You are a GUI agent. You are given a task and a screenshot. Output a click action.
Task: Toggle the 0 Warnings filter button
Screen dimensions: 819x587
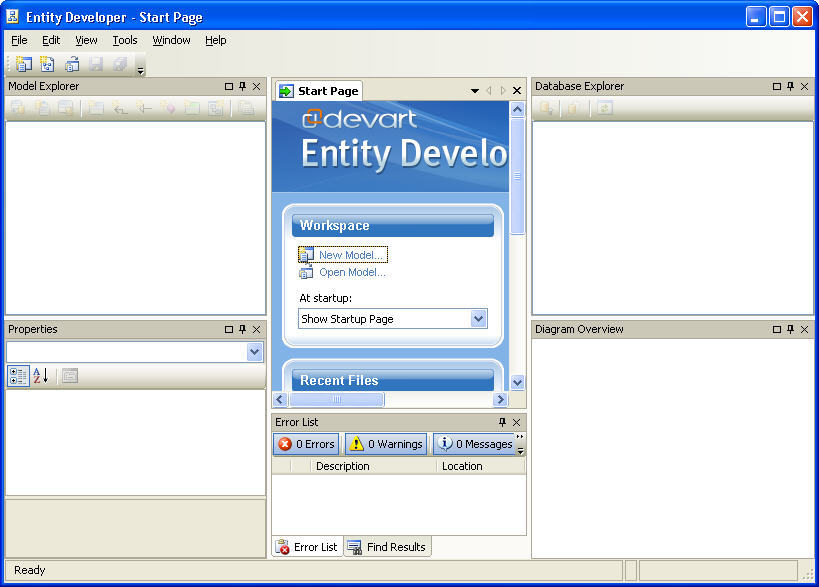[386, 444]
